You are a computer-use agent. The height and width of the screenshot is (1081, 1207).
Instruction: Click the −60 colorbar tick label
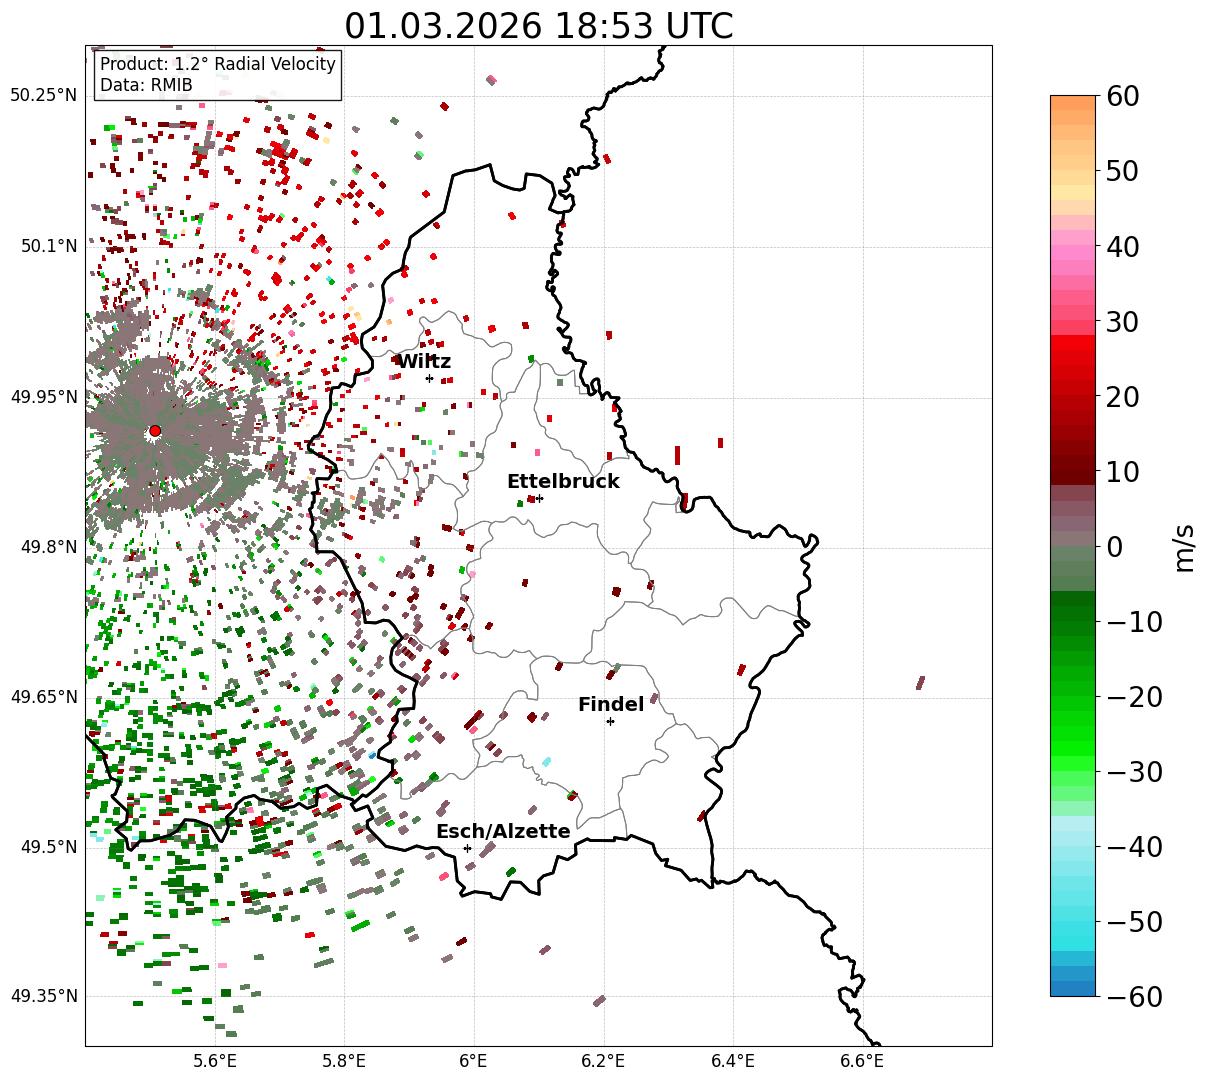(x=1134, y=996)
